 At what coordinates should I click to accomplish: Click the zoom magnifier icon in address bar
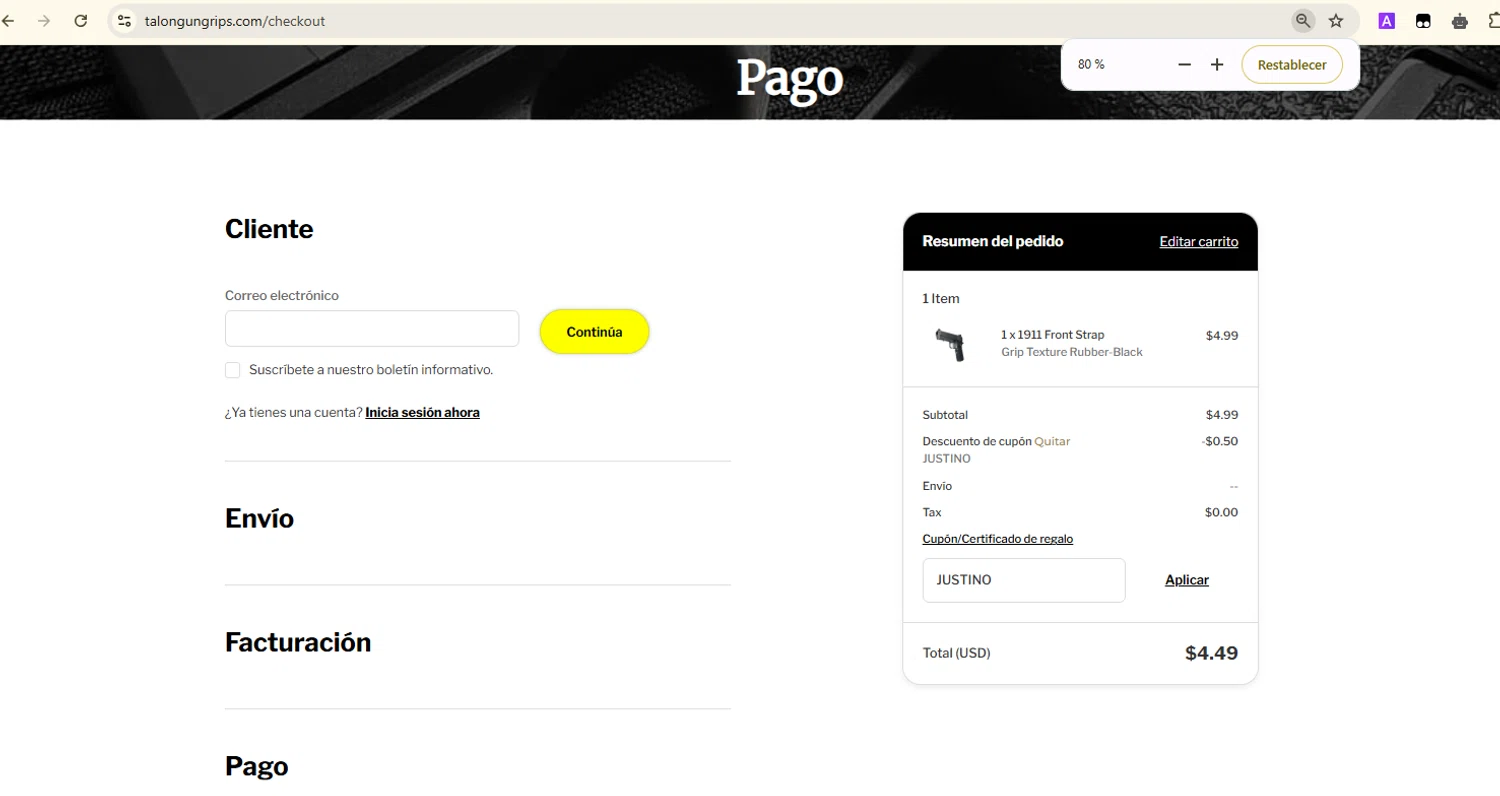click(1302, 20)
